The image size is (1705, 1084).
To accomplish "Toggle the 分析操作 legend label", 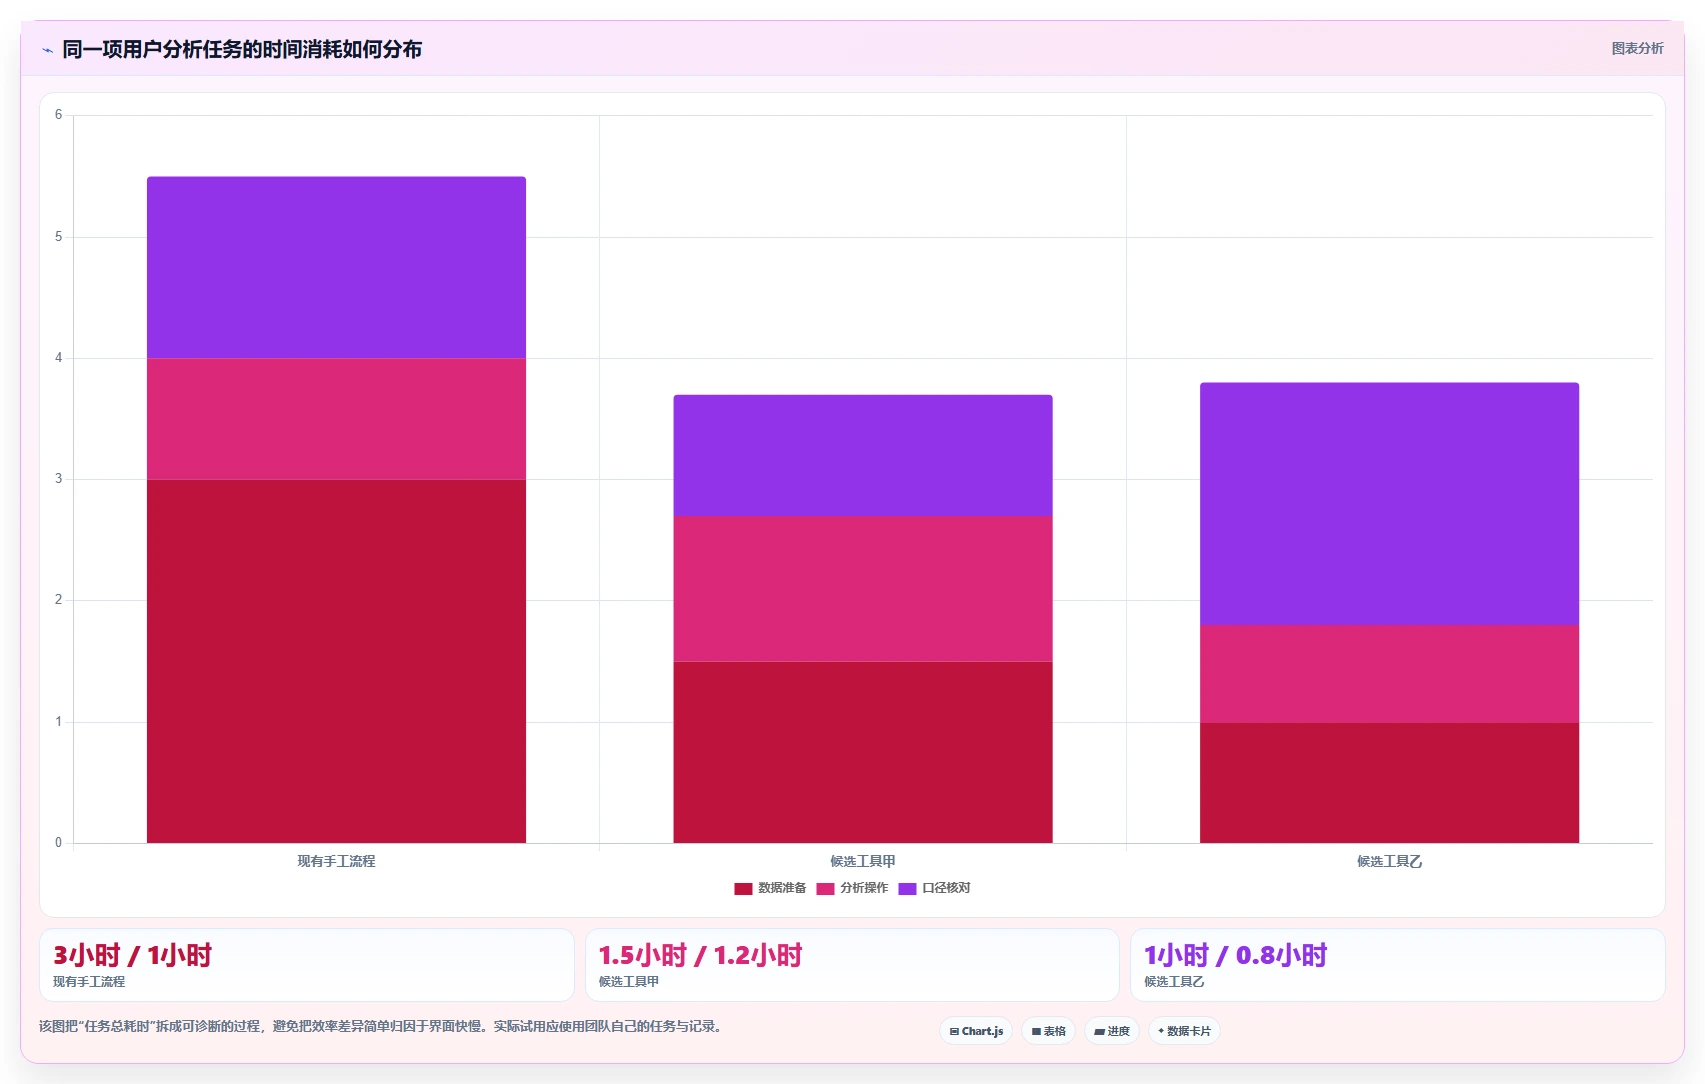I will click(864, 888).
